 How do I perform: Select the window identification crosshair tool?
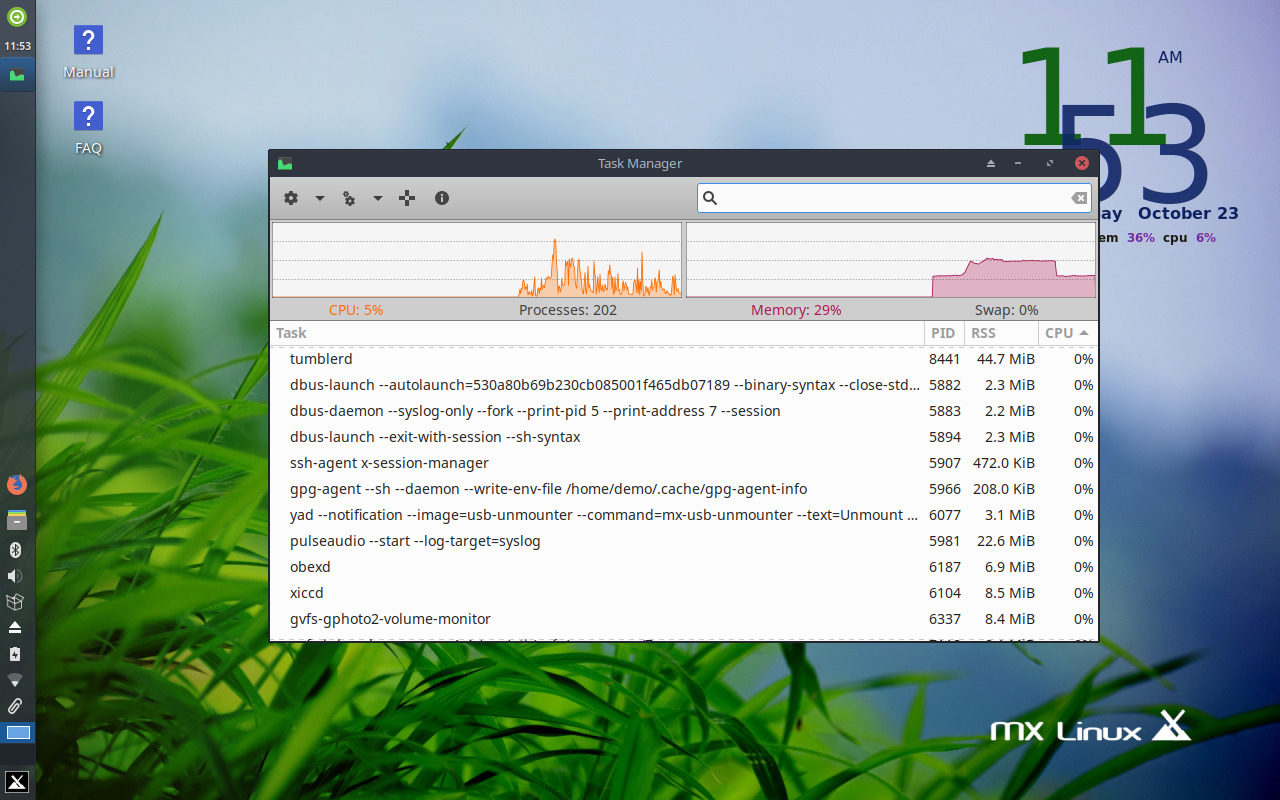tap(406, 198)
